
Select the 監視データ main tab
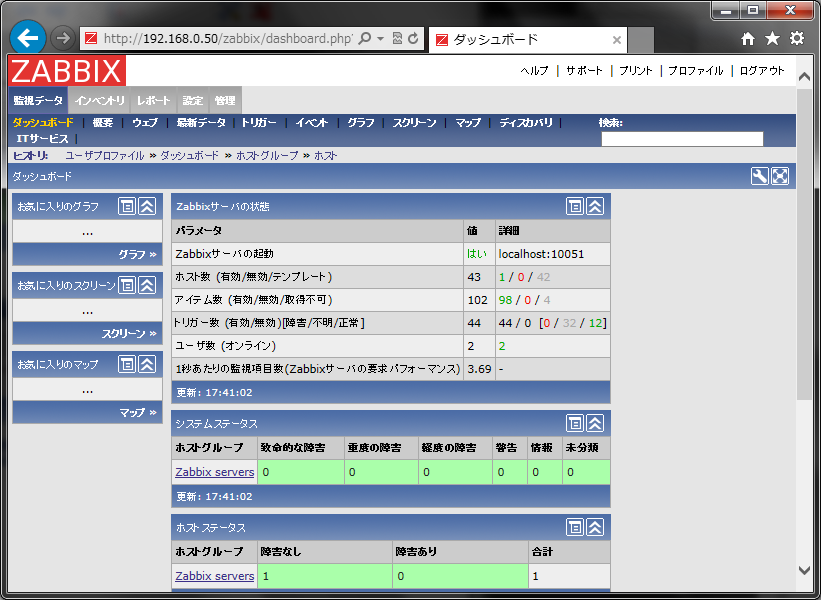(38, 100)
